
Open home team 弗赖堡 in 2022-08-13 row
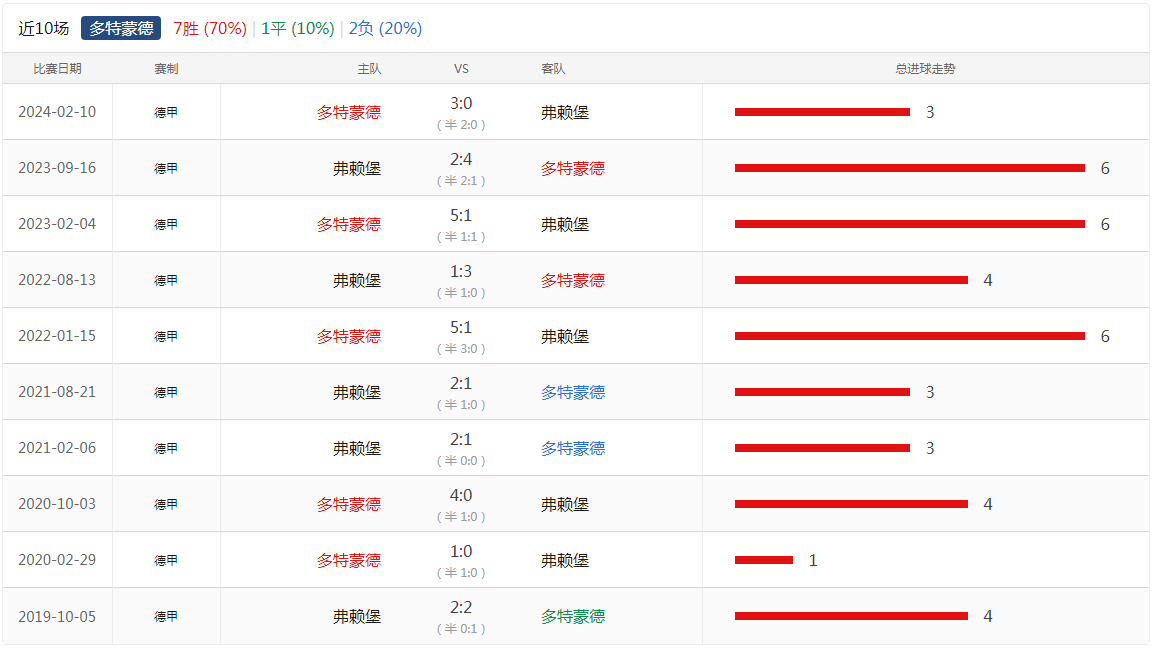click(357, 281)
